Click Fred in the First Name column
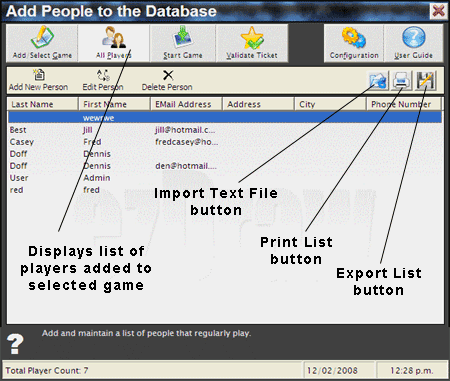Screen dimensions: 450x381 click(x=92, y=142)
